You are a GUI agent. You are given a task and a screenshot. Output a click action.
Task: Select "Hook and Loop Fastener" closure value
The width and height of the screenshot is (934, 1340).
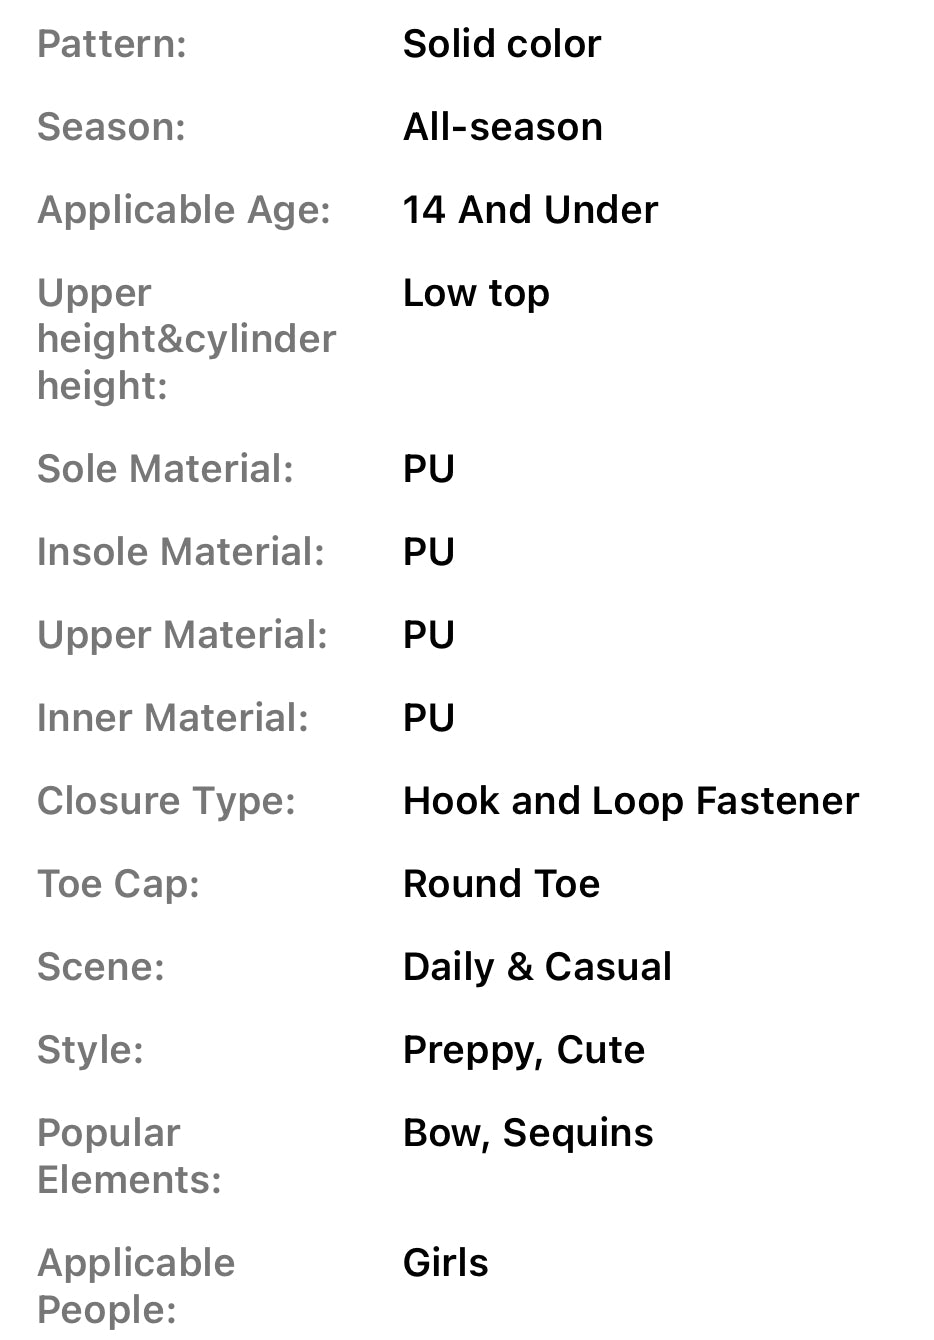[x=630, y=801]
